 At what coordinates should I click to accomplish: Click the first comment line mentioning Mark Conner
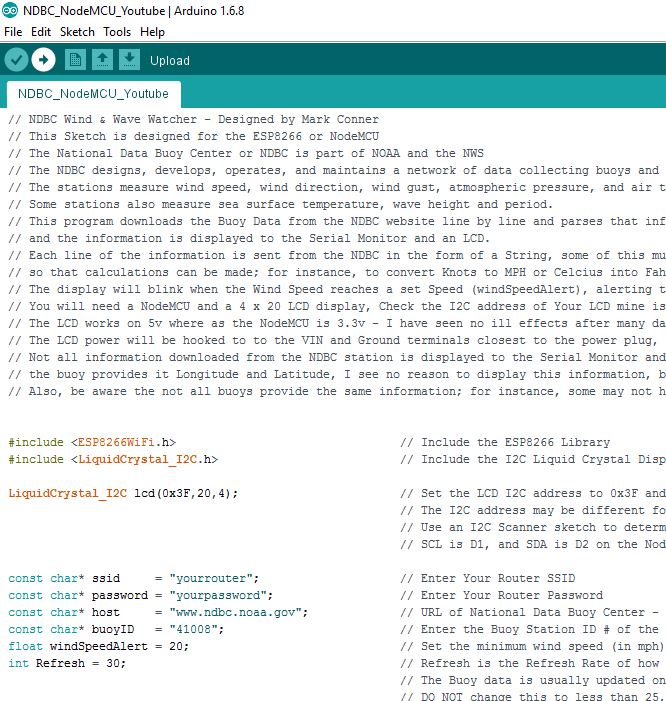pyautogui.click(x=193, y=120)
